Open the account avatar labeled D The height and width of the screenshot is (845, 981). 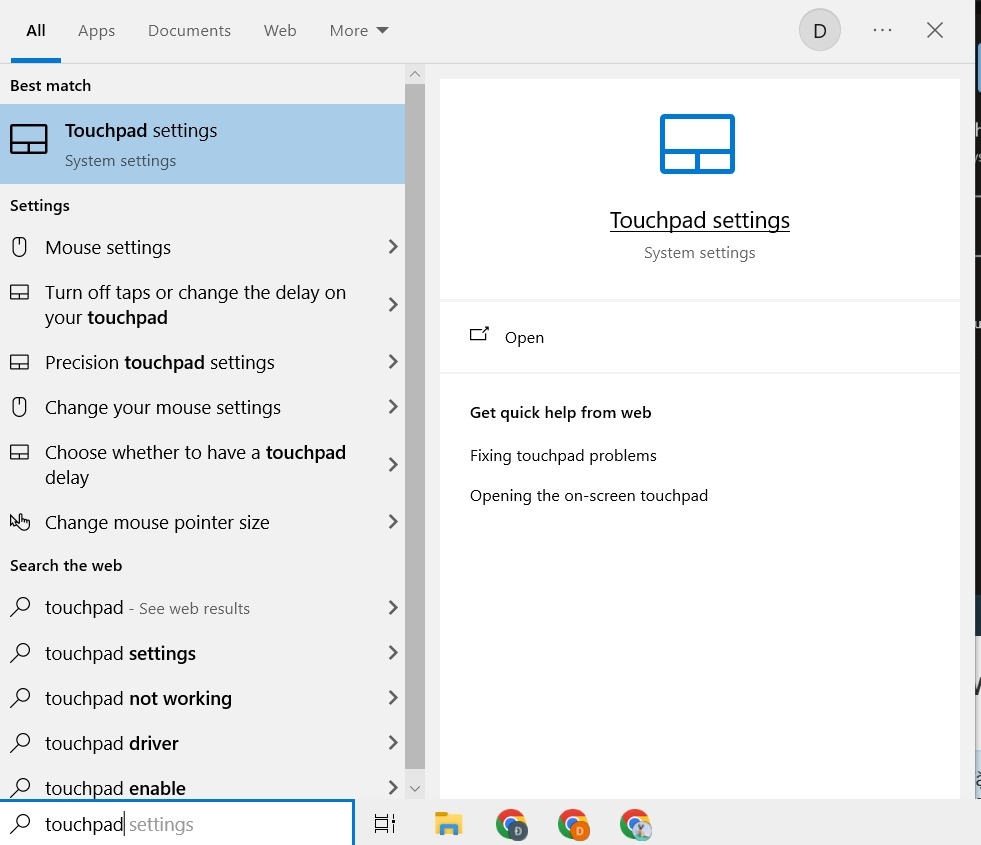coord(819,30)
